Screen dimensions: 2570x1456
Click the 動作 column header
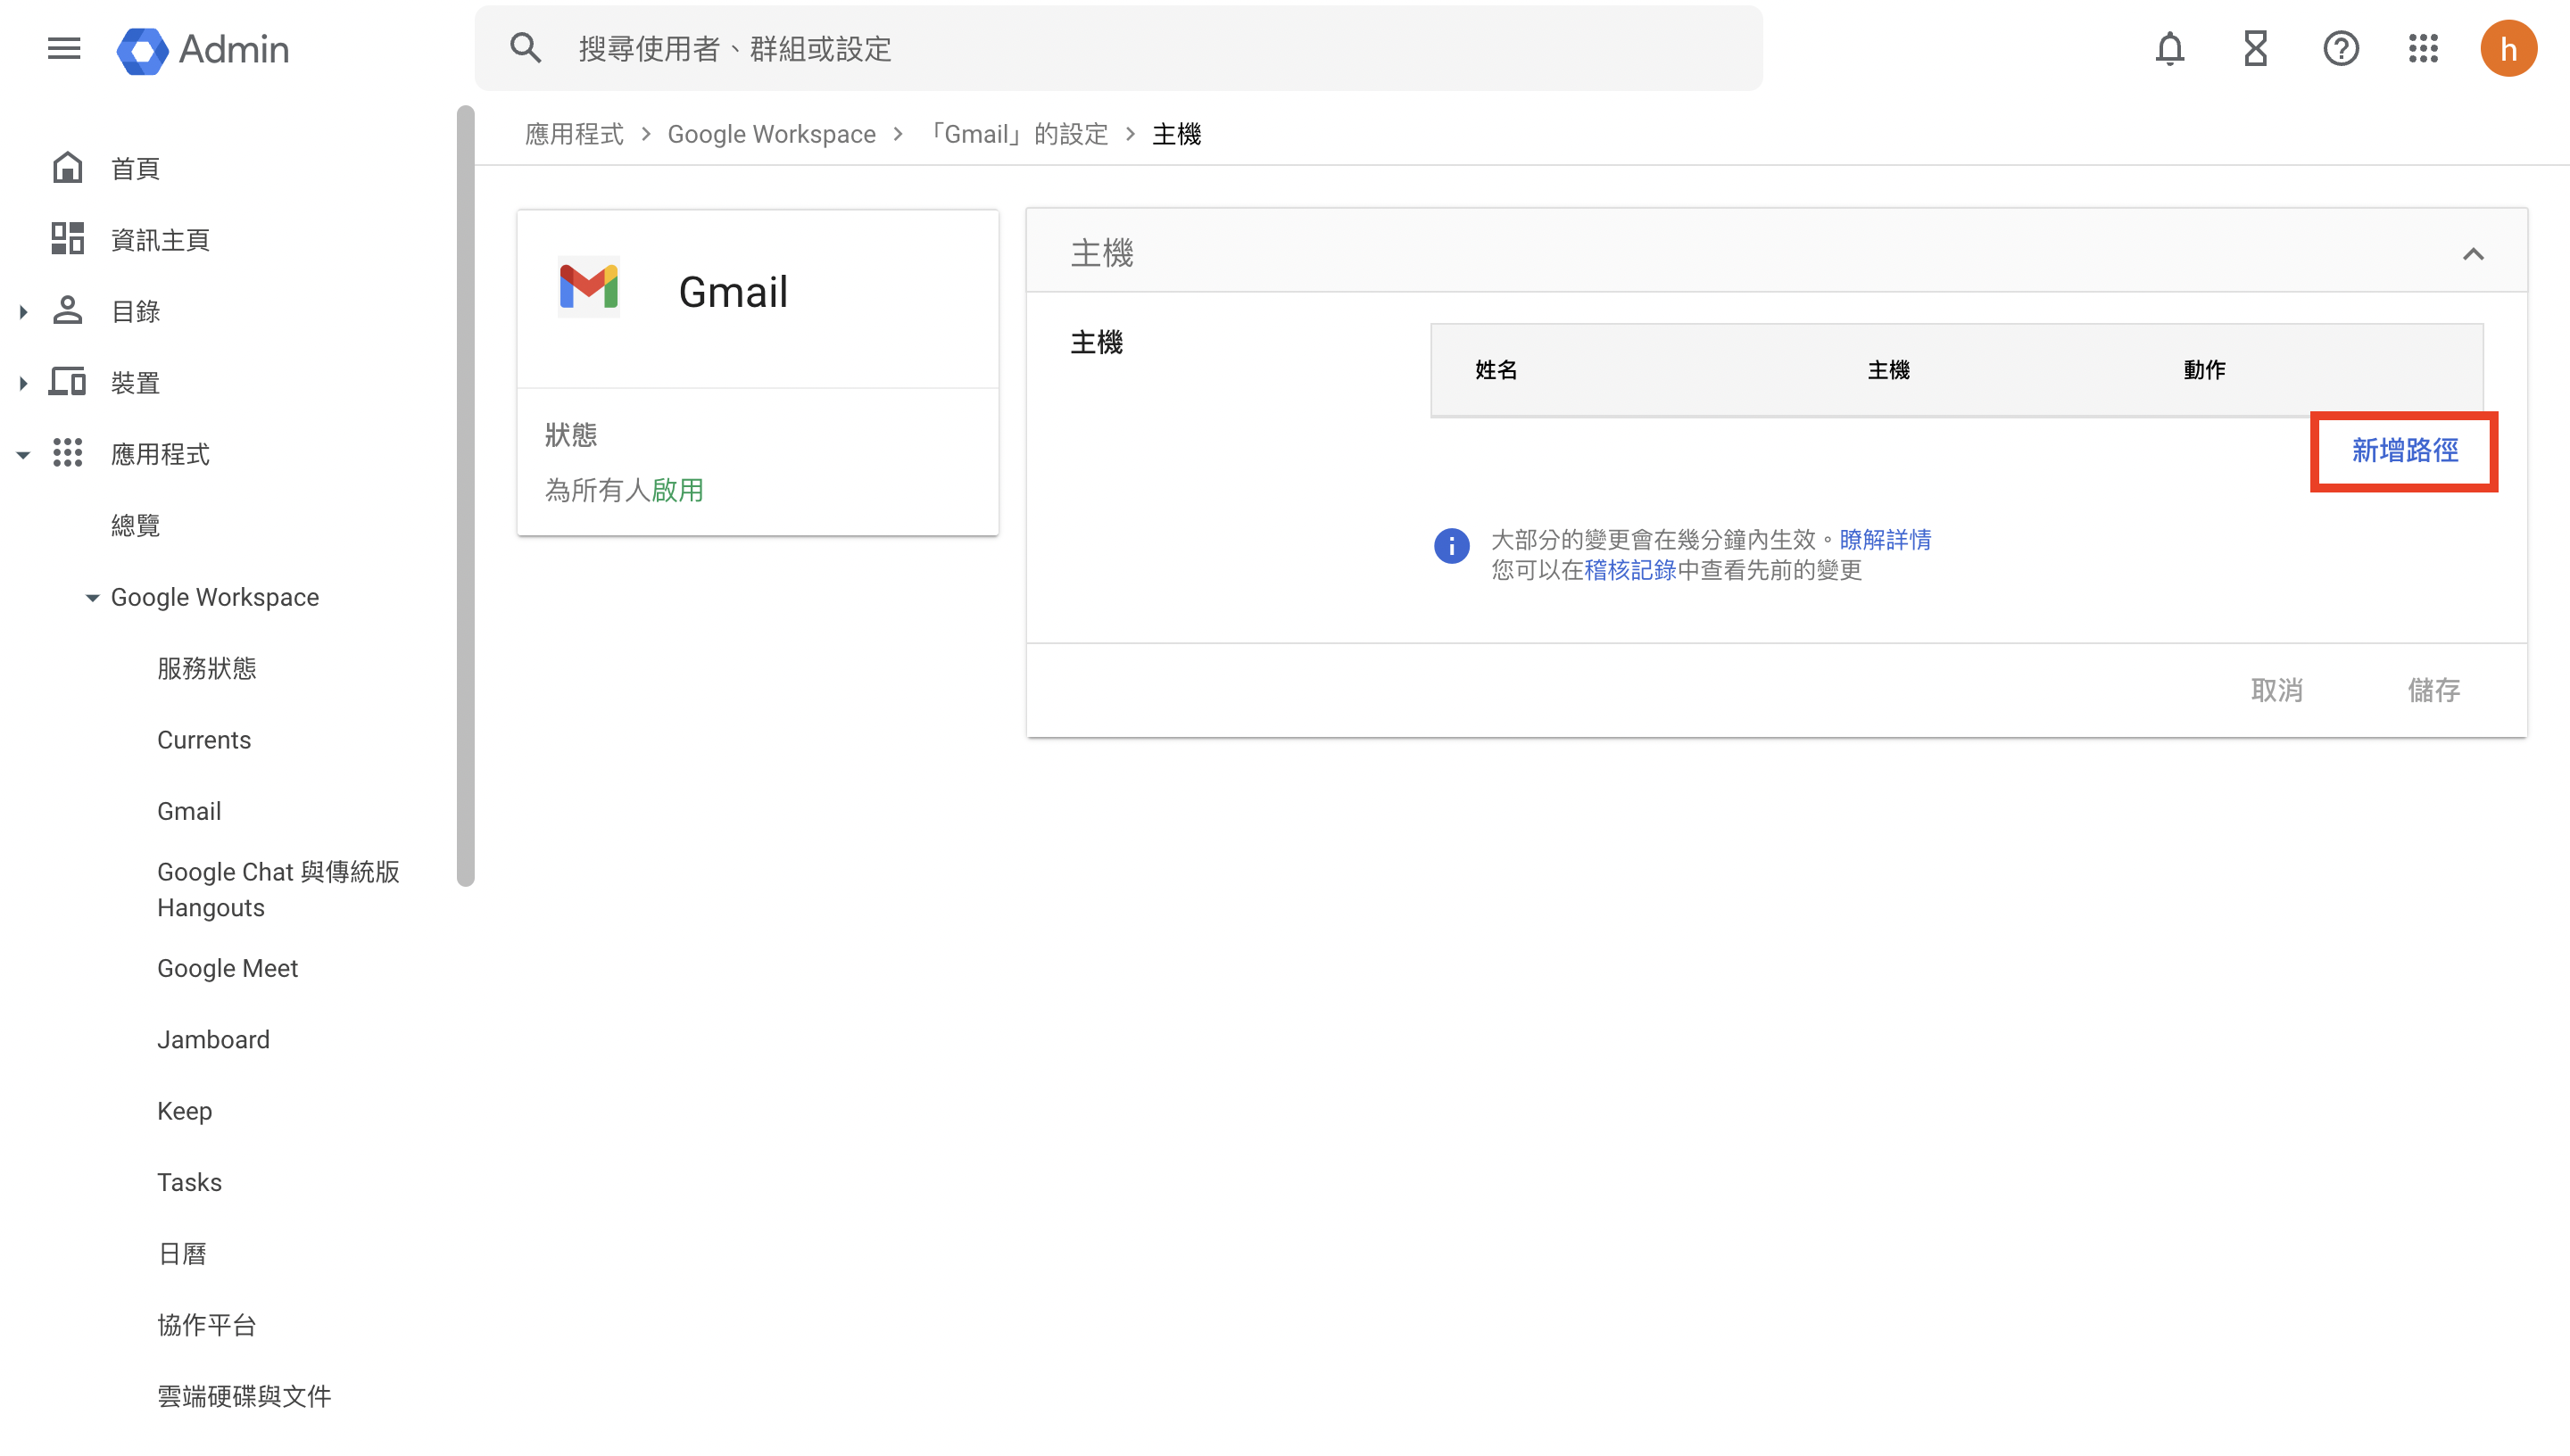pos(2204,370)
